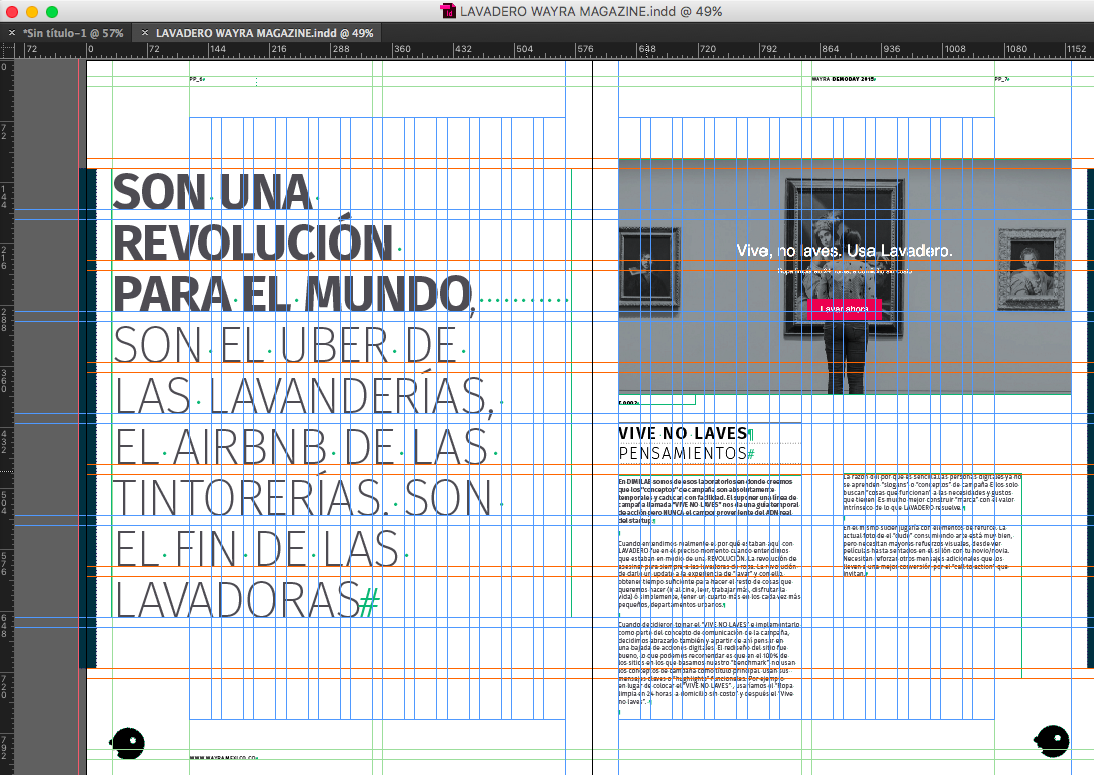This screenshot has width=1094, height=775.
Task: Switch to the Sin título-1 document tab
Action: 73,33
